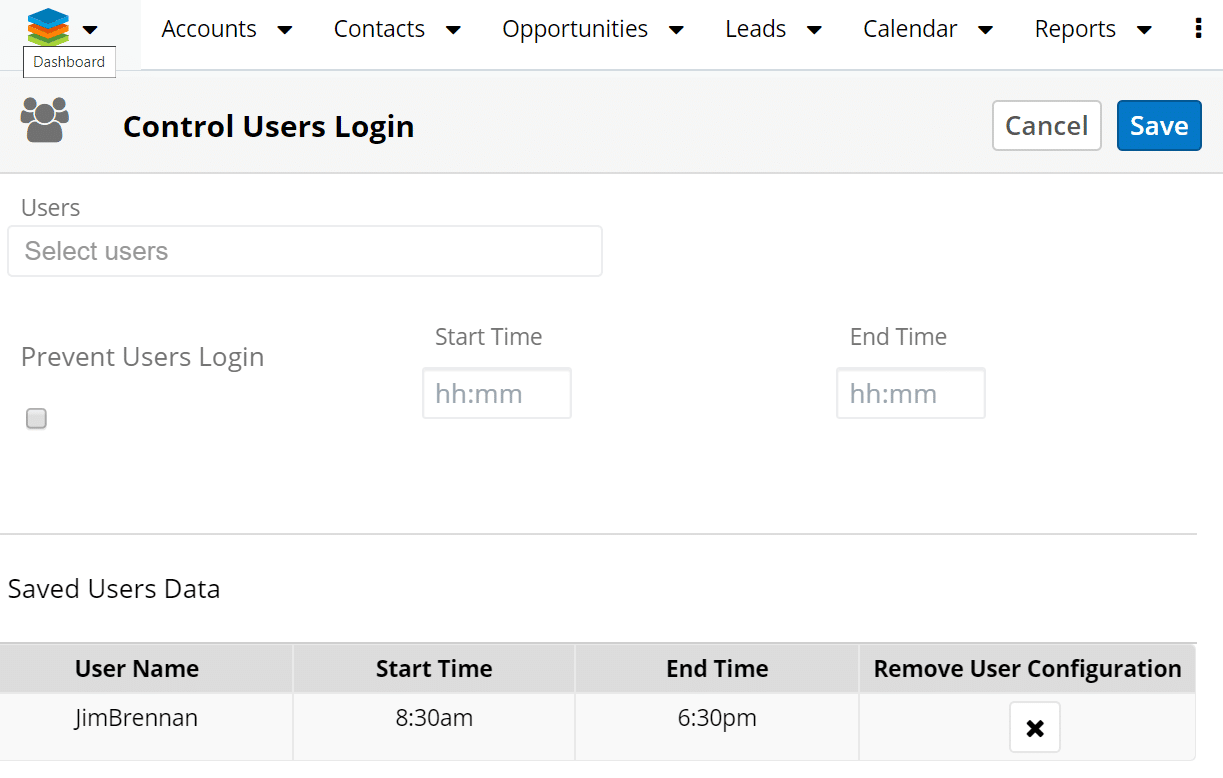Click the User Name column header
This screenshot has width=1223, height=778.
137,668
